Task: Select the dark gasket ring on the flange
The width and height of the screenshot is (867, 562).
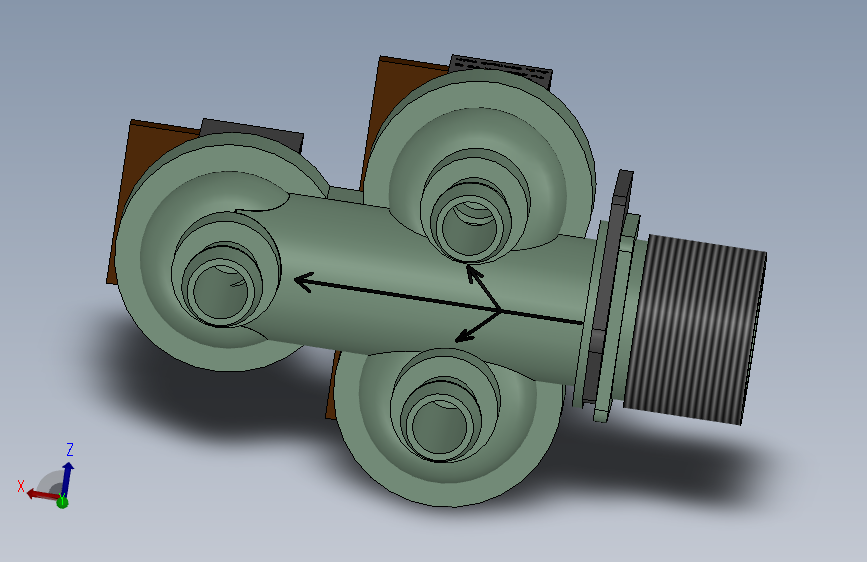Action: (x=608, y=288)
